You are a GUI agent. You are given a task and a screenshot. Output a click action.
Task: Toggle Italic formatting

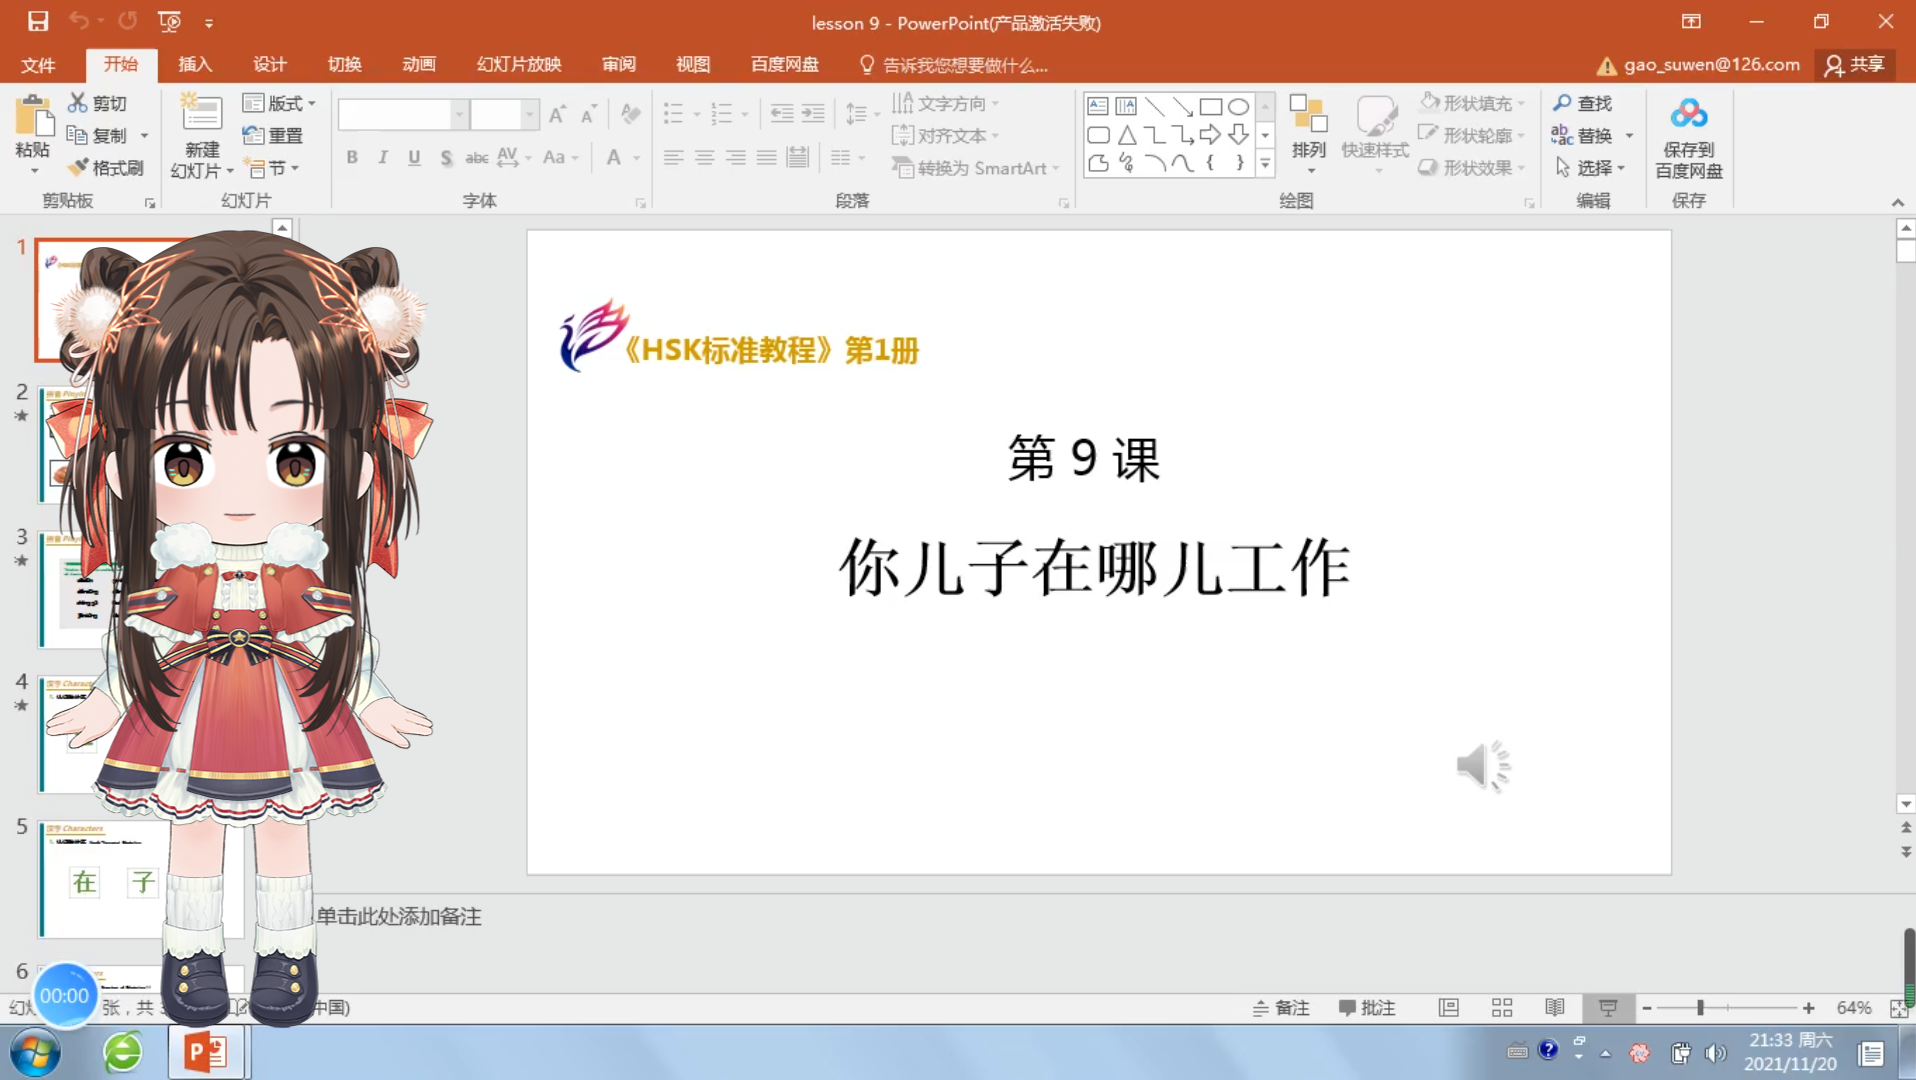tap(383, 157)
